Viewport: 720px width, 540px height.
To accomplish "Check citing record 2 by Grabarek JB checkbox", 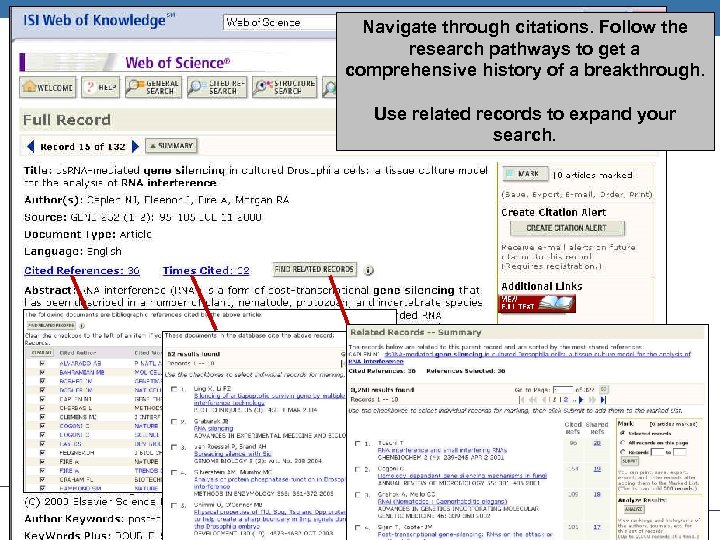I will point(174,422).
